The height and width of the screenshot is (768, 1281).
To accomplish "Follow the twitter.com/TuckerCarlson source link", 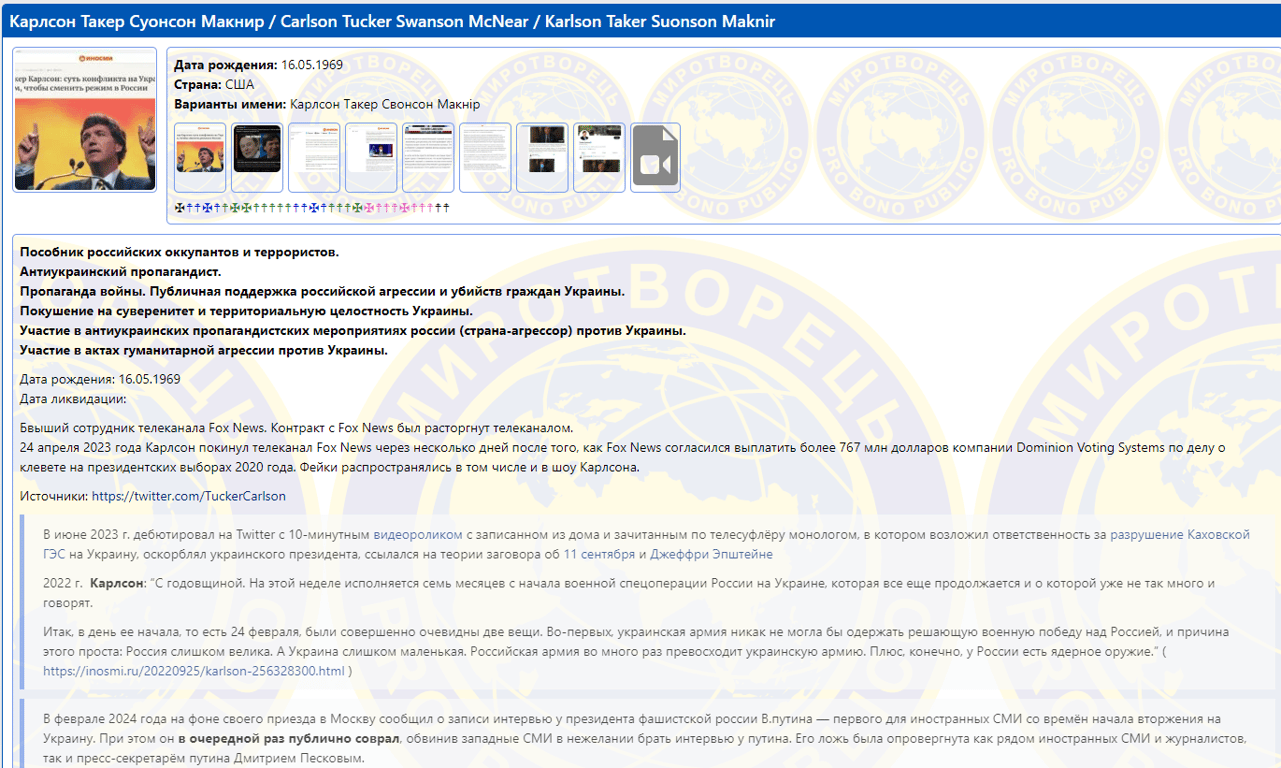I will pyautogui.click(x=188, y=496).
